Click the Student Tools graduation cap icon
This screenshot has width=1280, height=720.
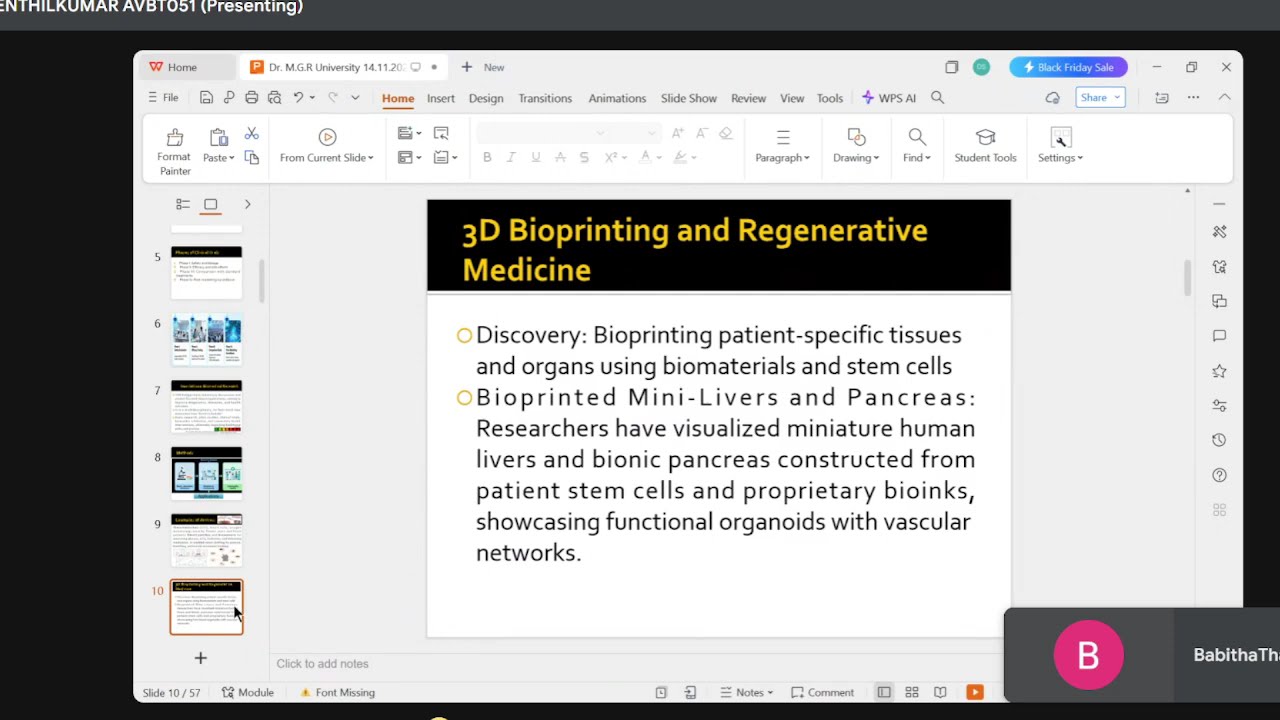[985, 137]
